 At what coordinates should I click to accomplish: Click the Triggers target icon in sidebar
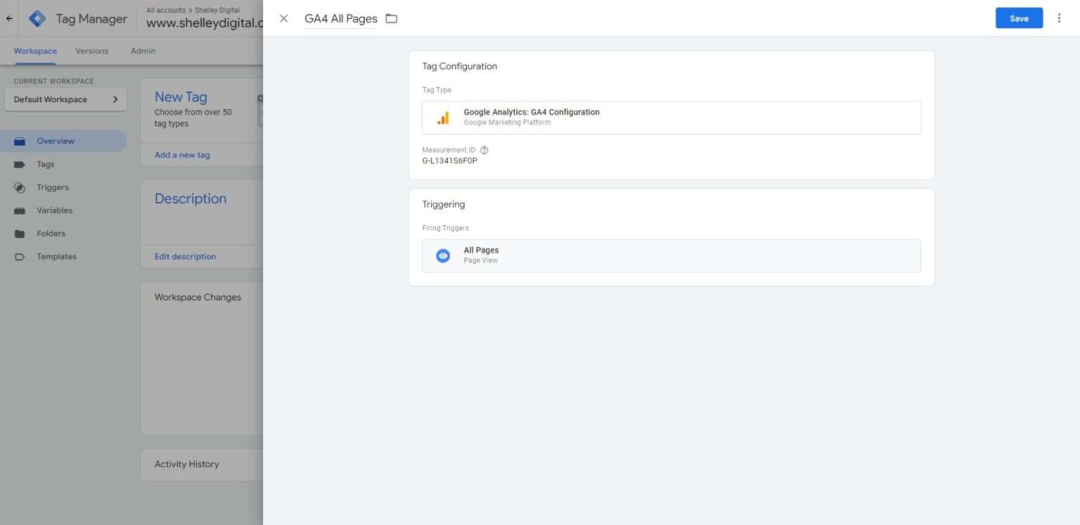click(20, 187)
